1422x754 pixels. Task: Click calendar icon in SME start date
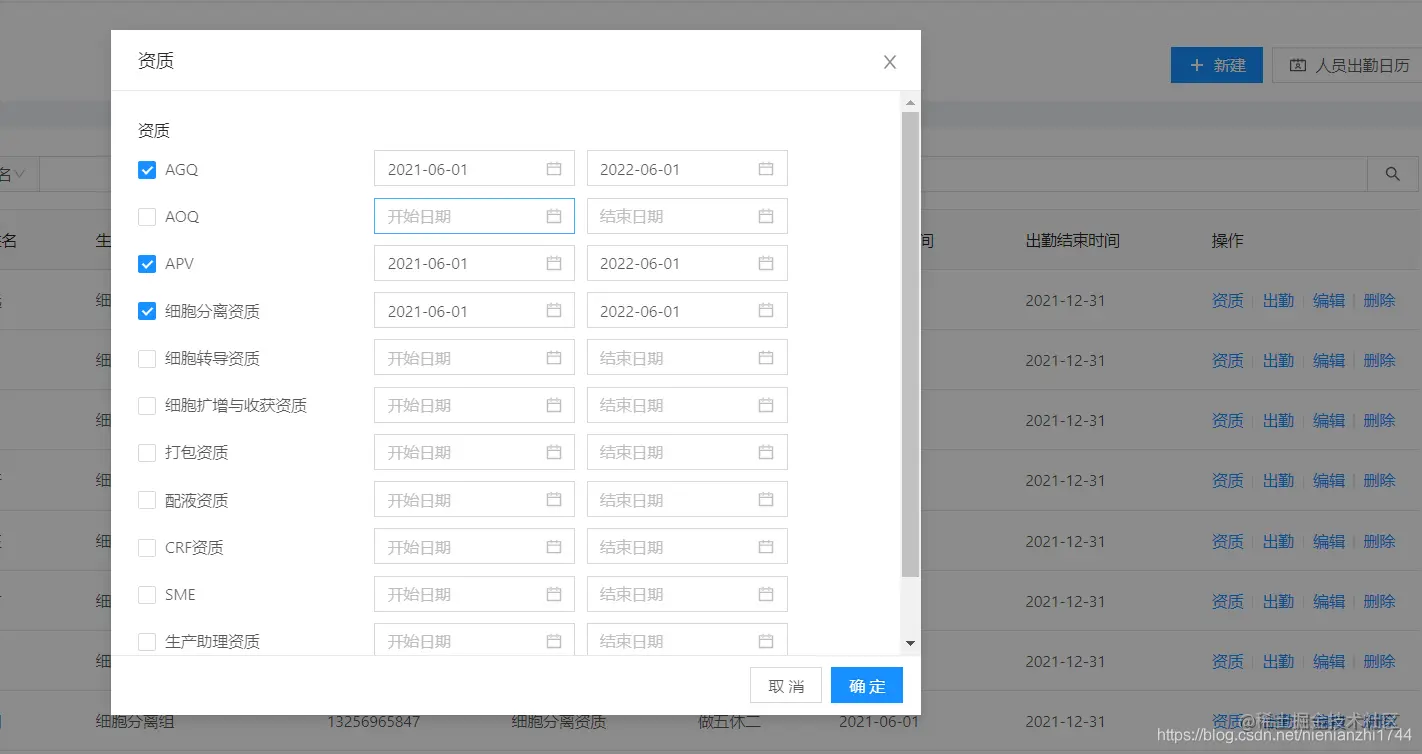point(554,594)
